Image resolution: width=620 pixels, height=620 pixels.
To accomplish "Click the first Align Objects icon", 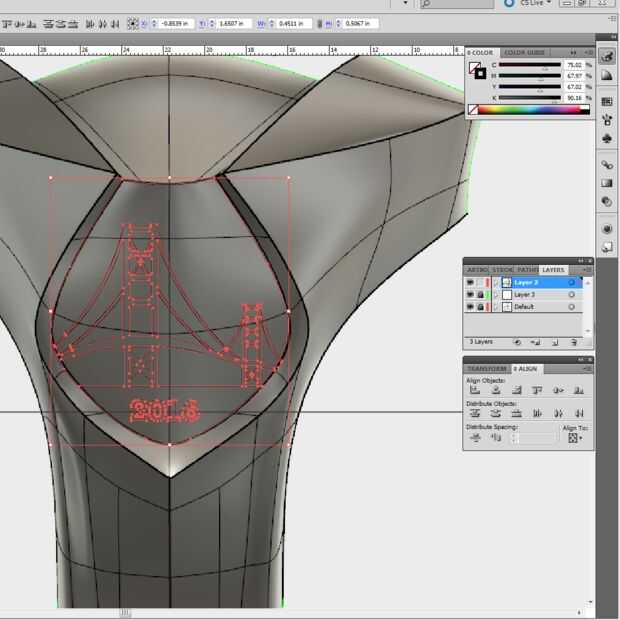I will tap(474, 390).
